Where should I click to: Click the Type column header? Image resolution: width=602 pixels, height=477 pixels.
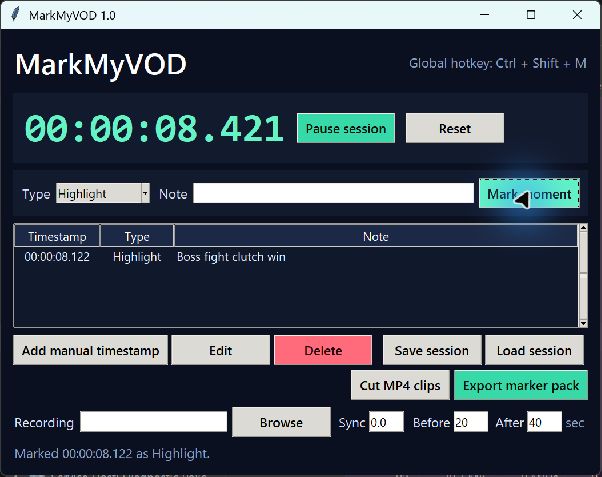pyautogui.click(x=137, y=236)
